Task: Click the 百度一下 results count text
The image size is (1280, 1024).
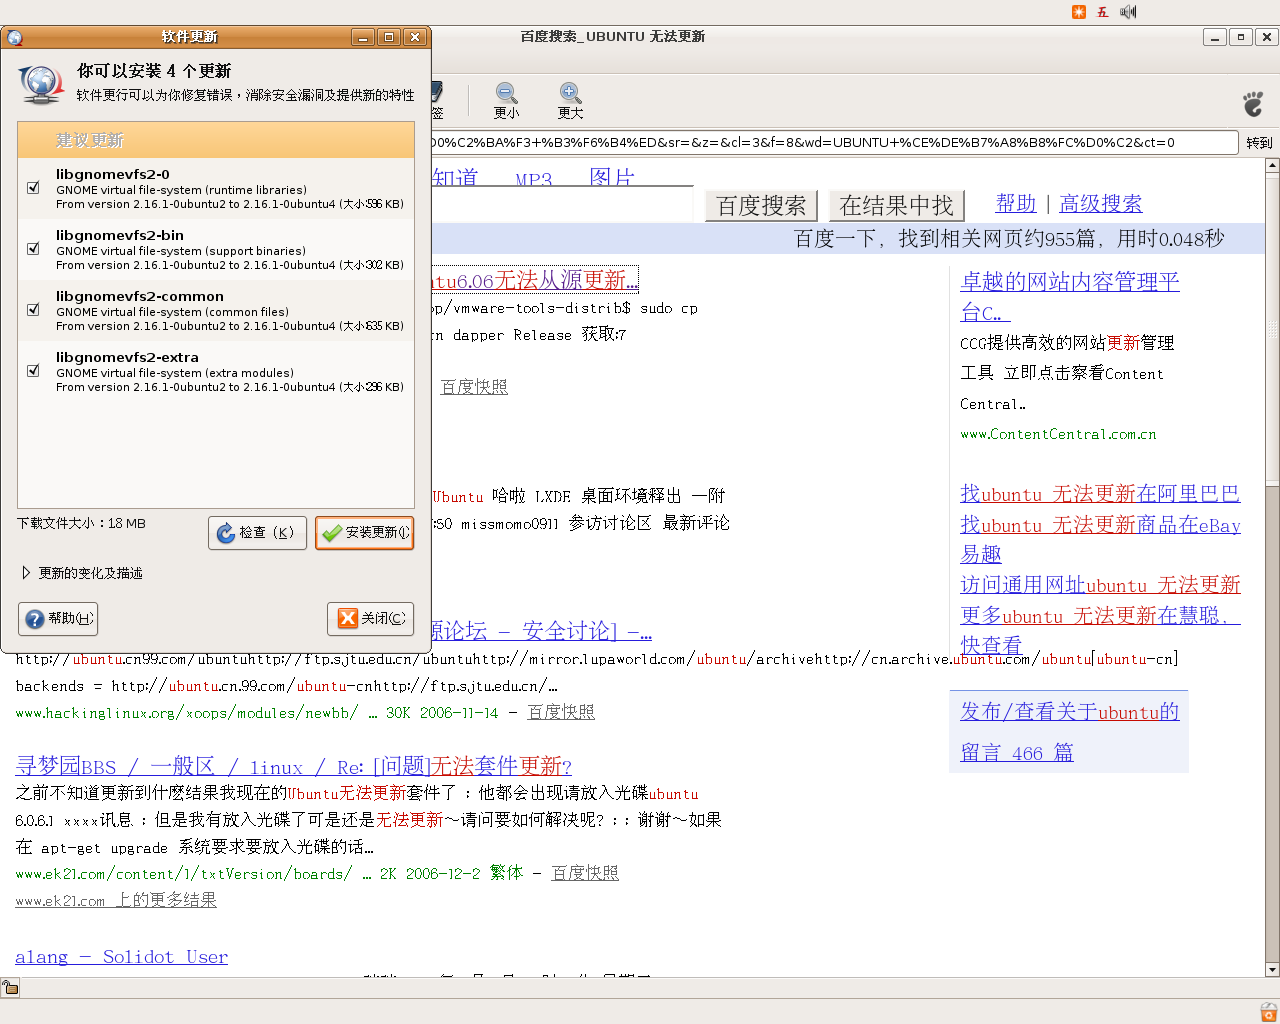Action: (x=1009, y=239)
